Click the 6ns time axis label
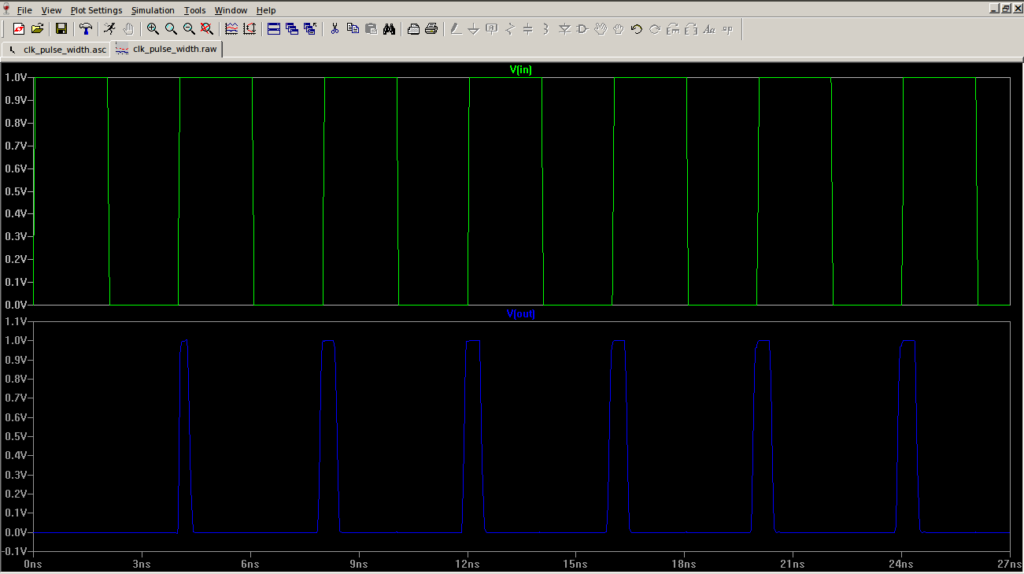This screenshot has width=1024, height=574. point(249,564)
